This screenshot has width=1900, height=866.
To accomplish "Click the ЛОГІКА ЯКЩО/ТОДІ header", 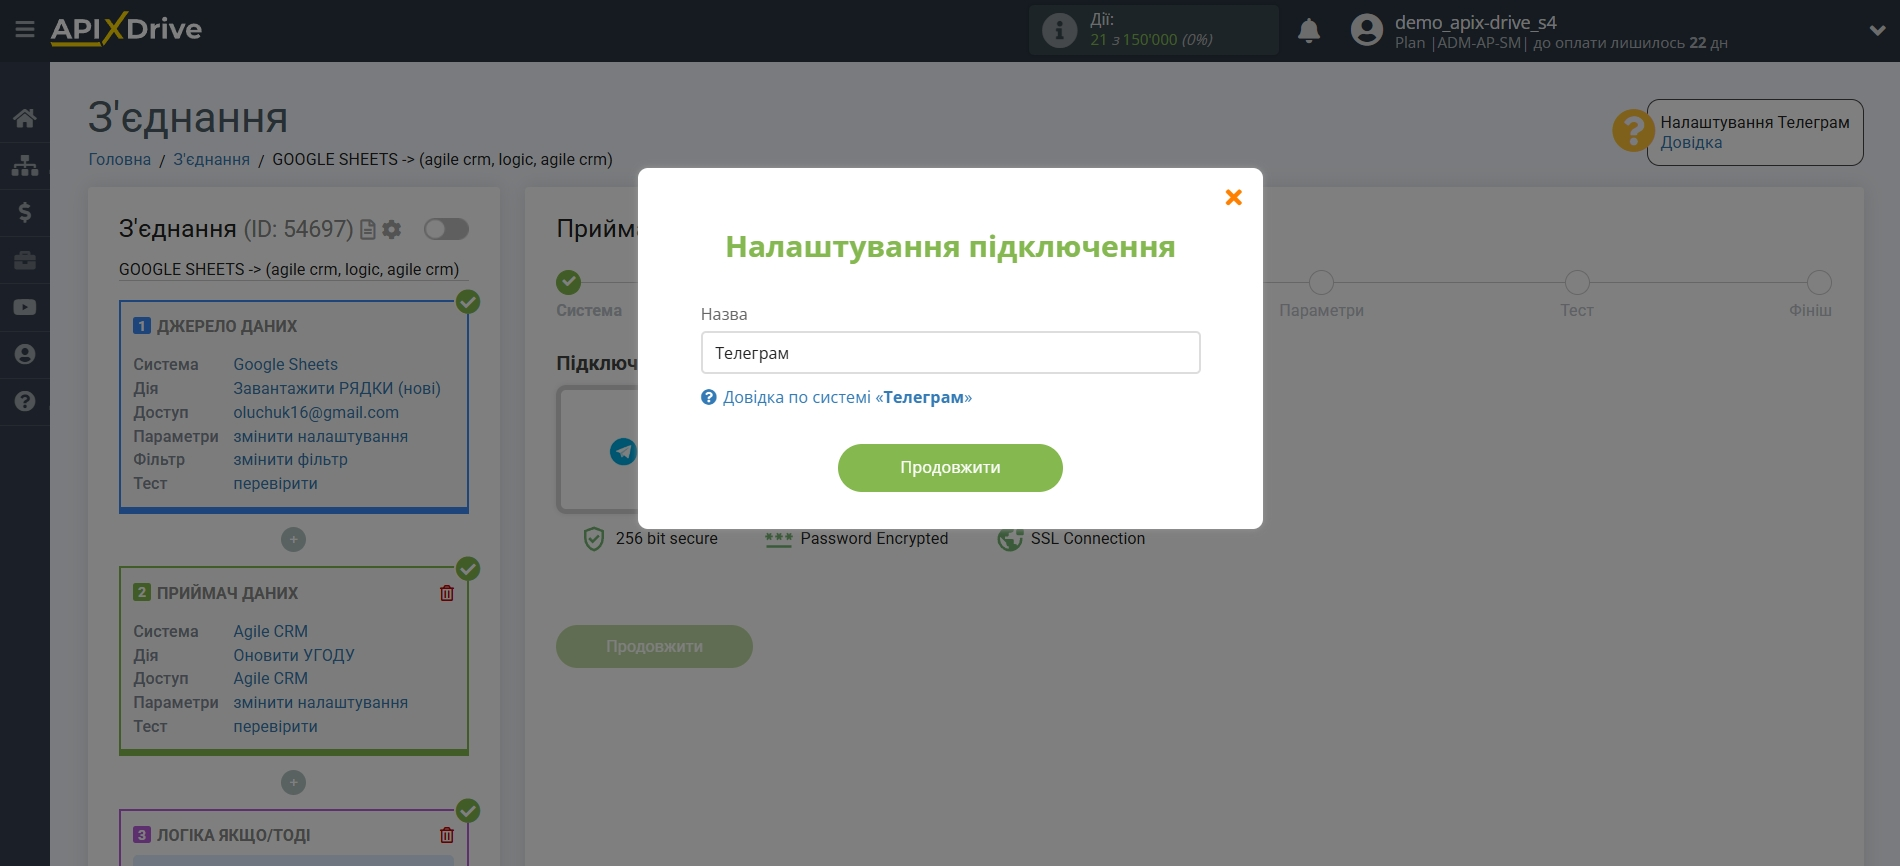I will click(x=234, y=836).
